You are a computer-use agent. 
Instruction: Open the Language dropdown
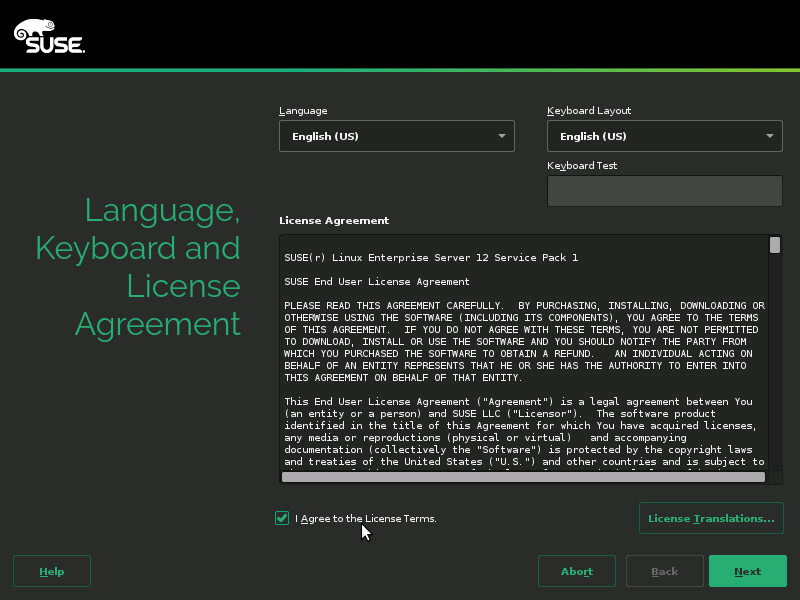(396, 136)
